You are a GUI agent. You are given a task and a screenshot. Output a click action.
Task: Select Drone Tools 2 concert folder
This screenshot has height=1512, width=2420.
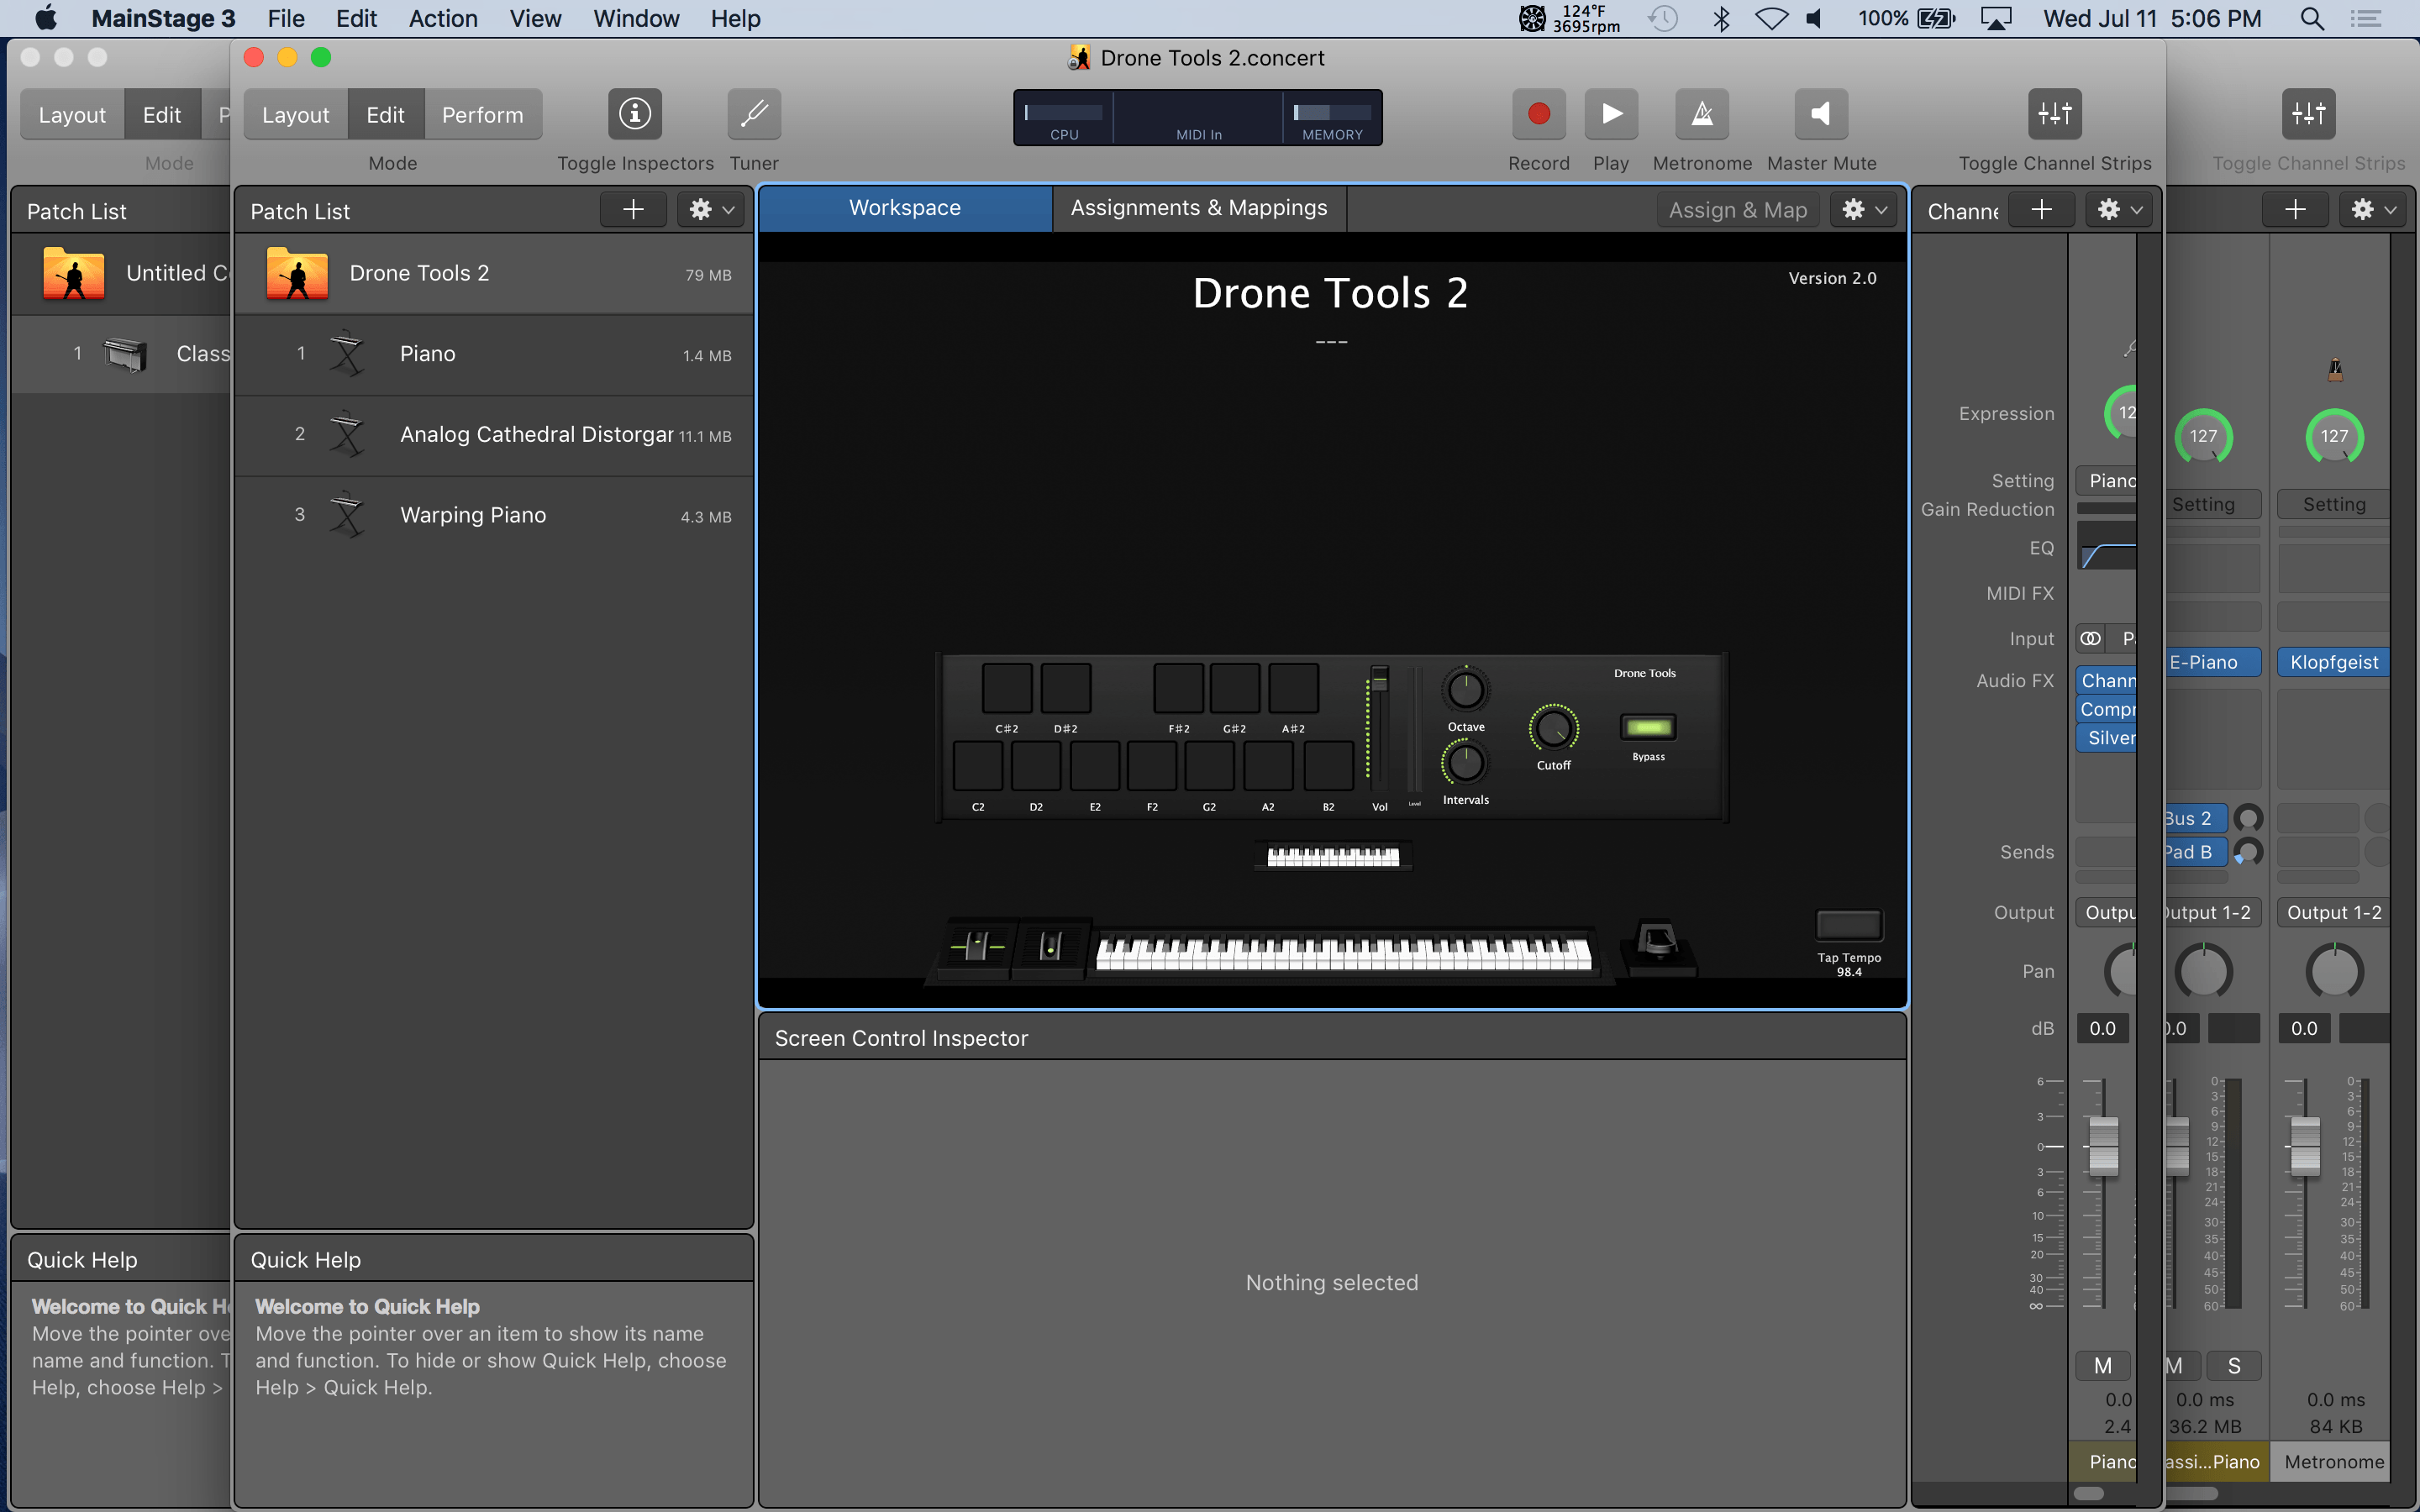tap(493, 273)
